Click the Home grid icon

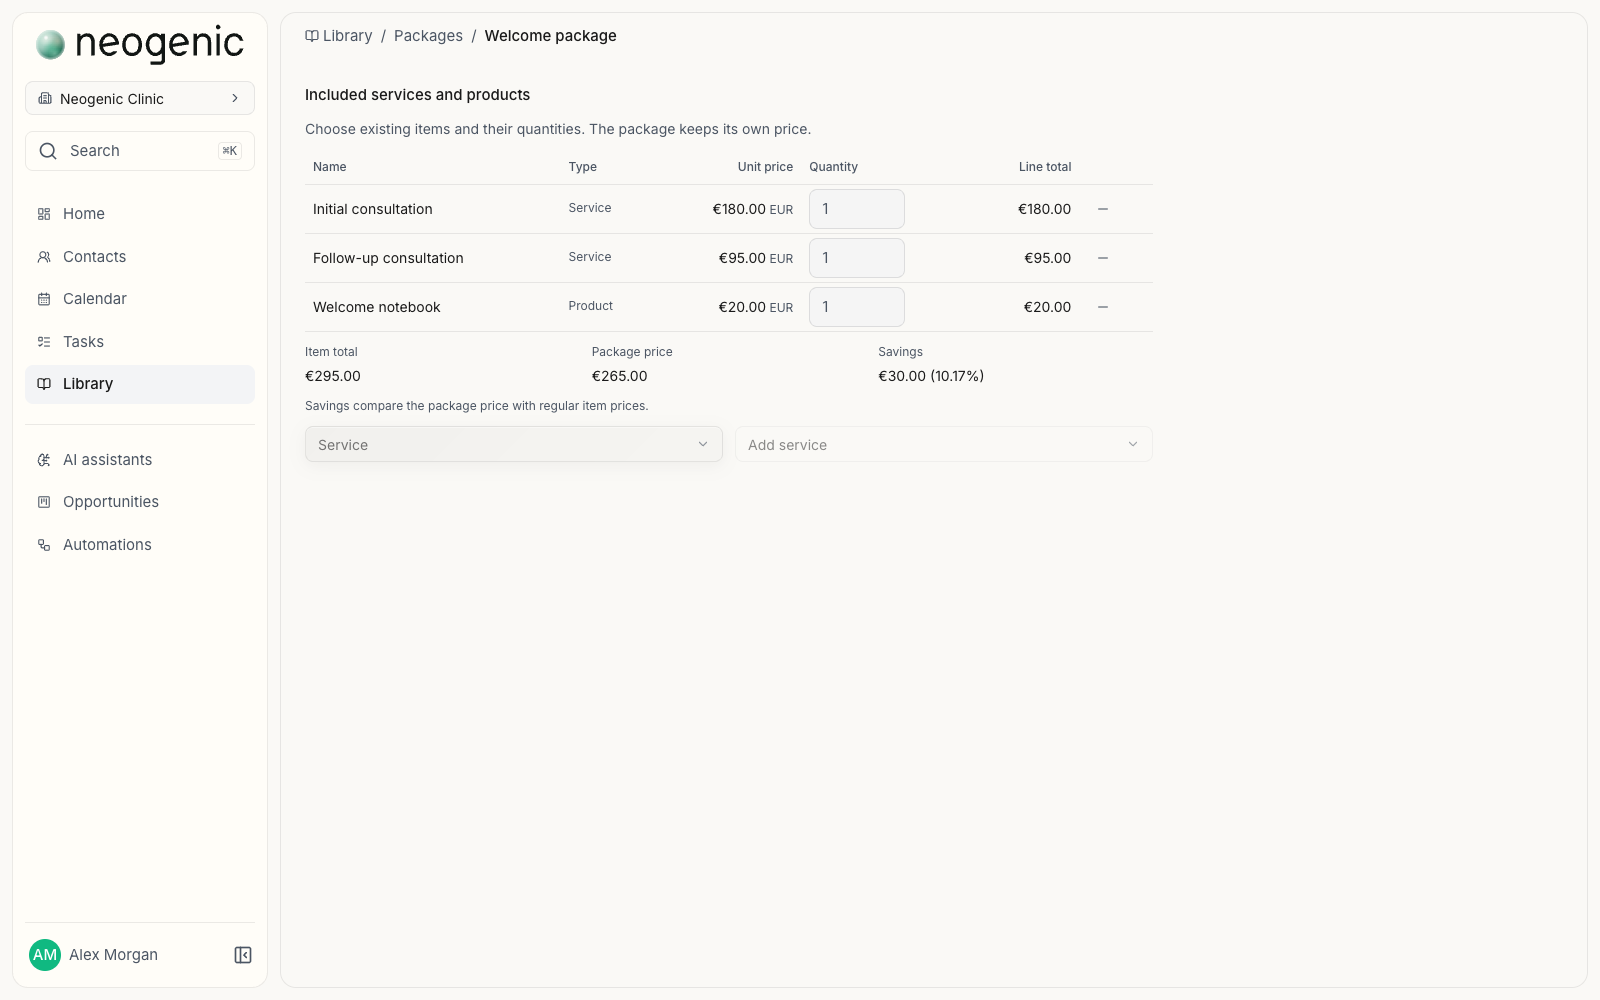pyautogui.click(x=44, y=214)
